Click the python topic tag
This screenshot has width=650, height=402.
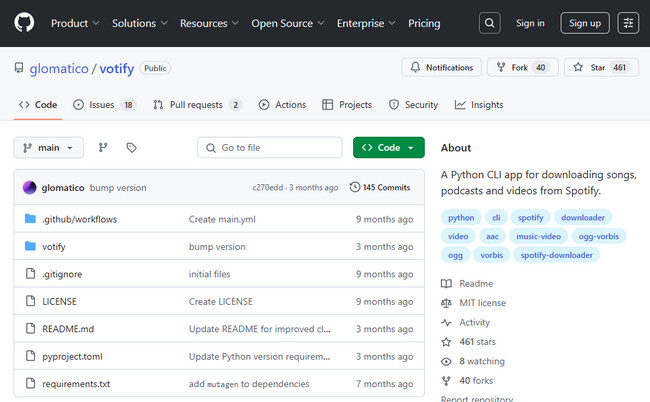click(x=461, y=218)
